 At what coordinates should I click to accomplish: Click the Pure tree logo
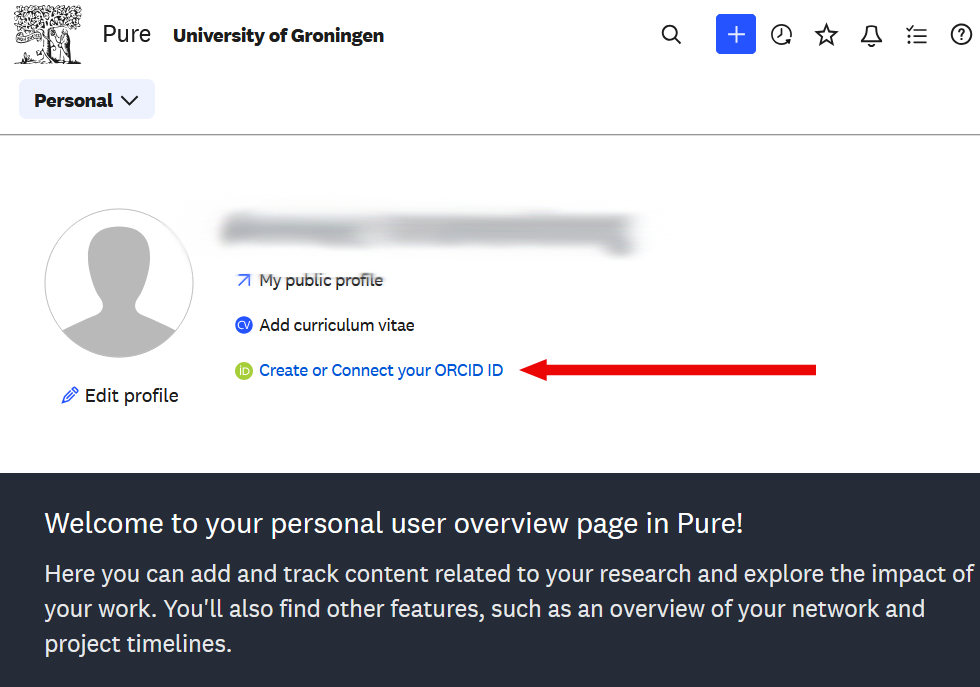click(47, 33)
